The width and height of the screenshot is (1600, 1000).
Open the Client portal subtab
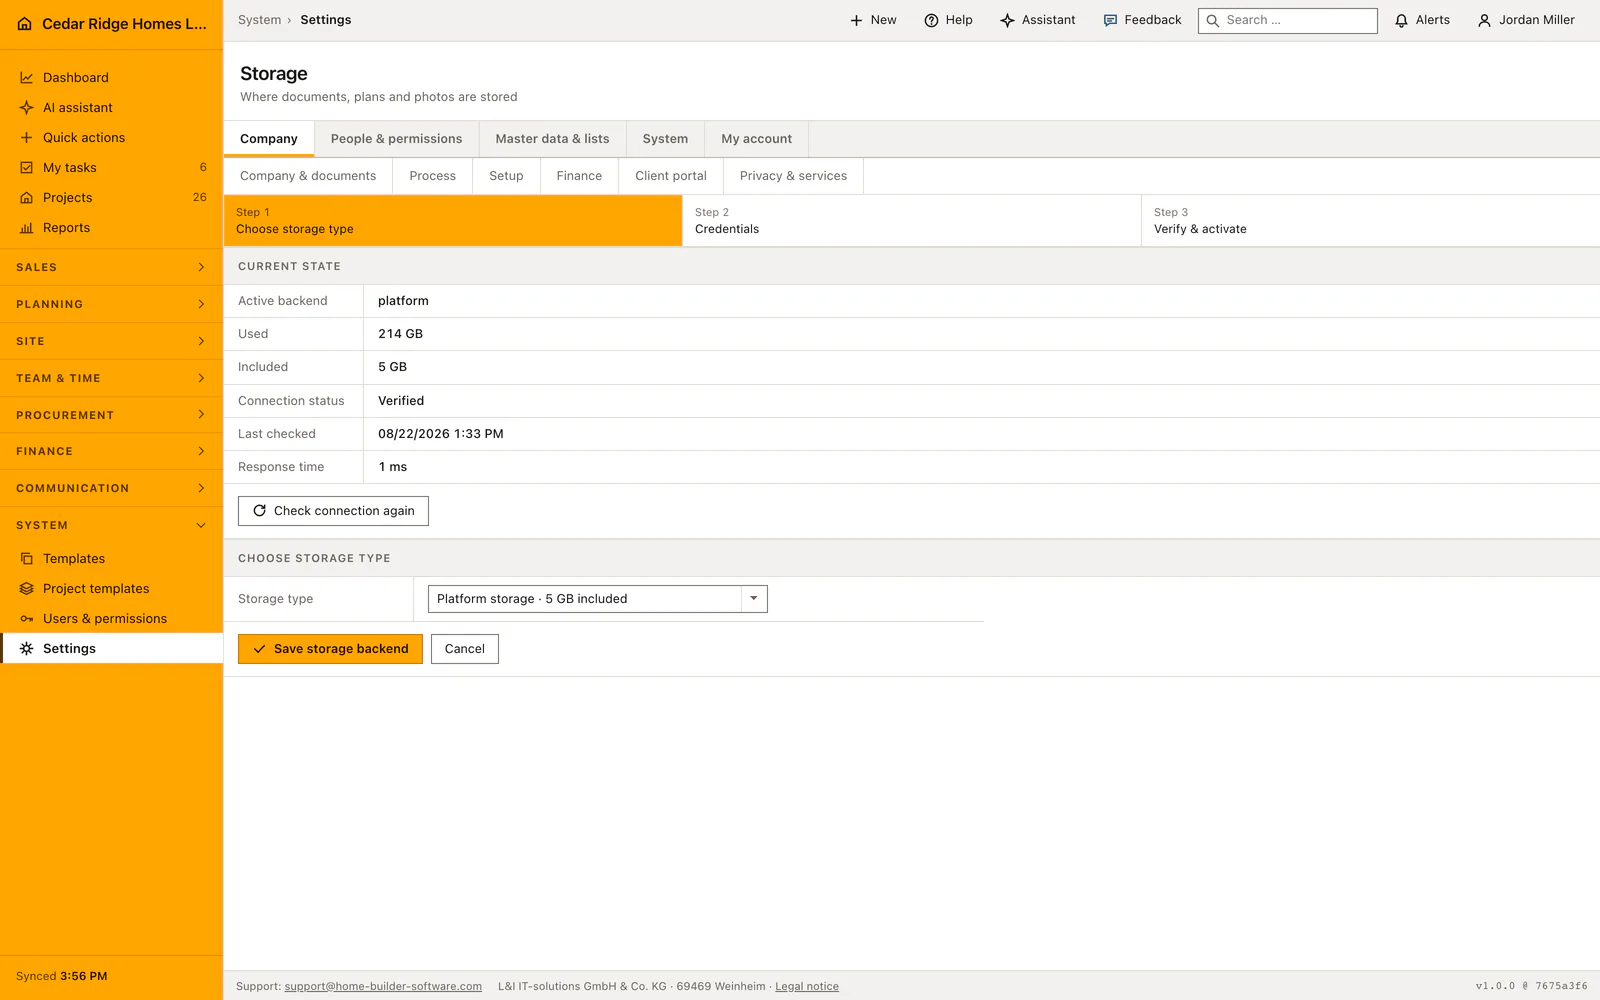[671, 176]
